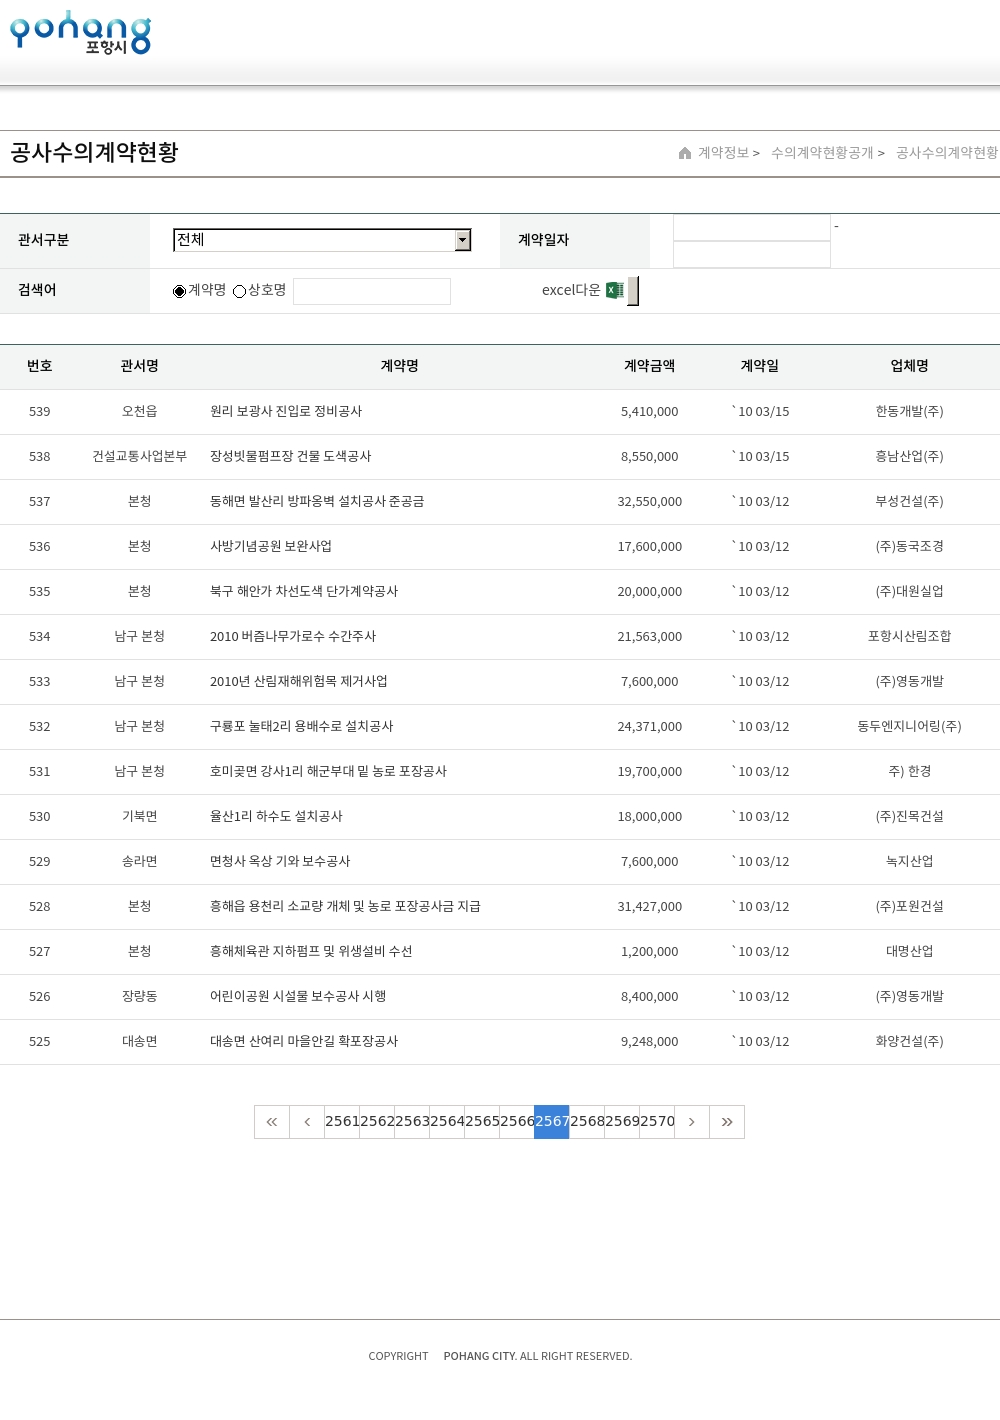Go to next page with right arrow
The image size is (1000, 1420).
(692, 1122)
